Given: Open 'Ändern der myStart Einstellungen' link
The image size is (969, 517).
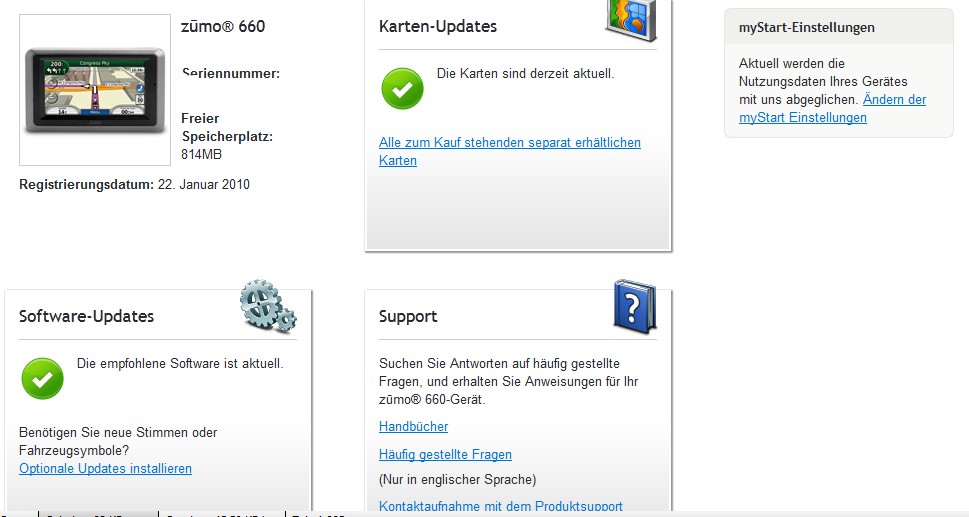Looking at the screenshot, I should pos(832,108).
